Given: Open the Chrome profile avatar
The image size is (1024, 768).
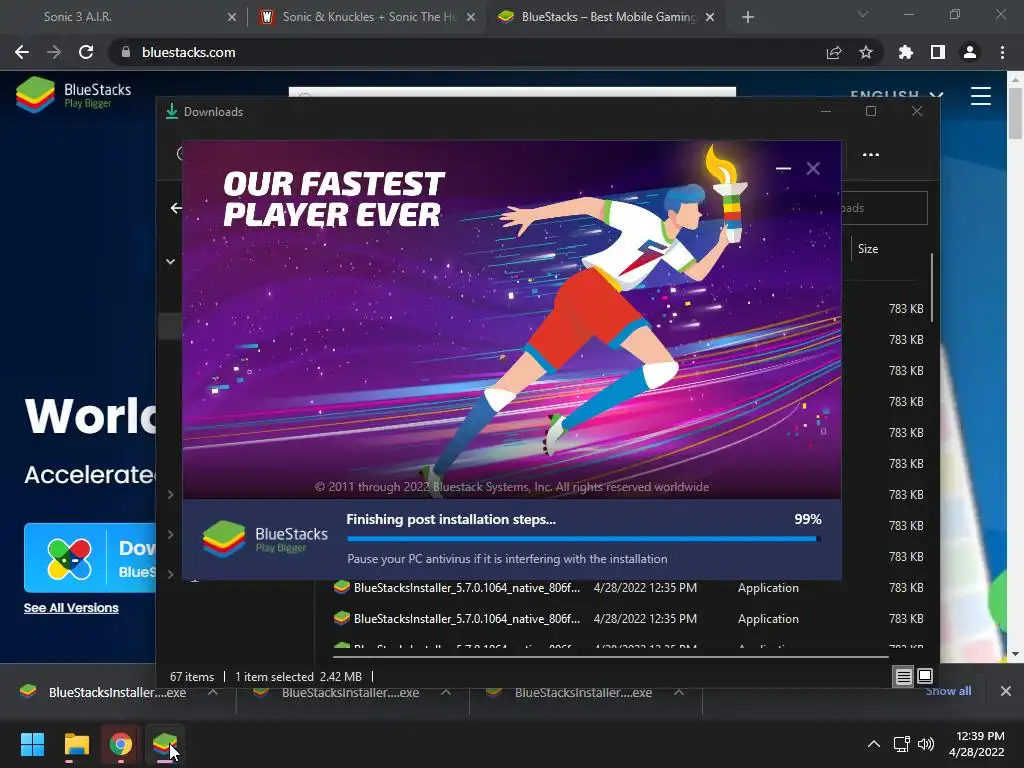Looking at the screenshot, I should click(x=970, y=52).
